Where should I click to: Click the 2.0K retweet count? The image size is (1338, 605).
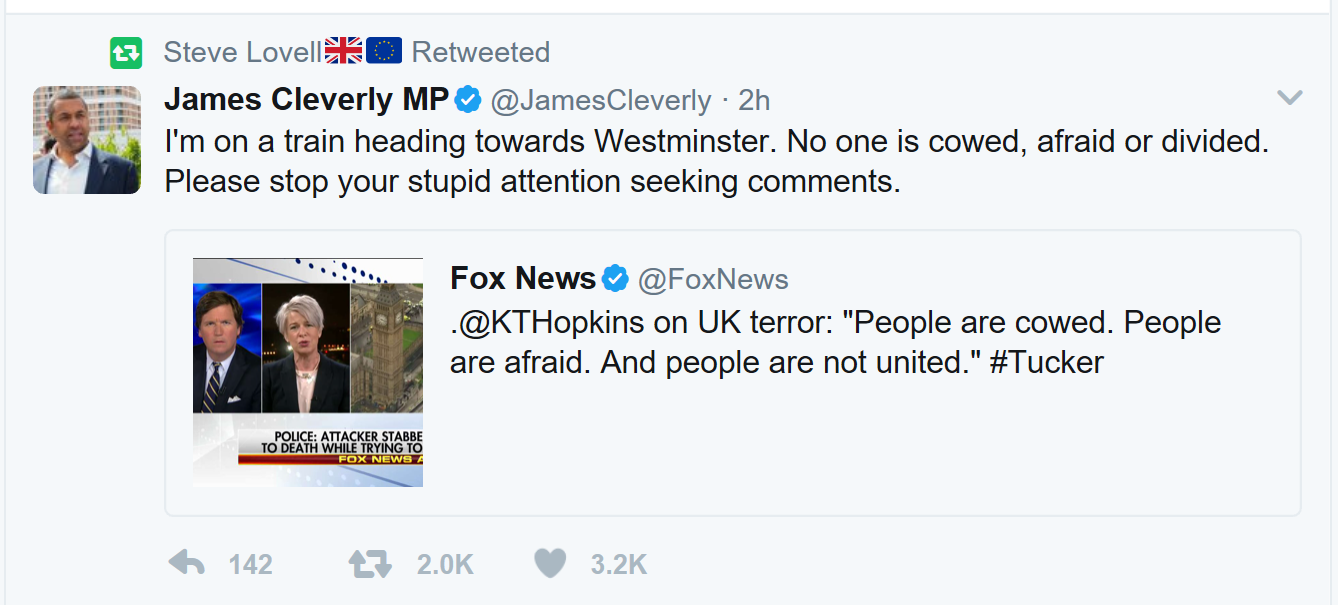445,565
